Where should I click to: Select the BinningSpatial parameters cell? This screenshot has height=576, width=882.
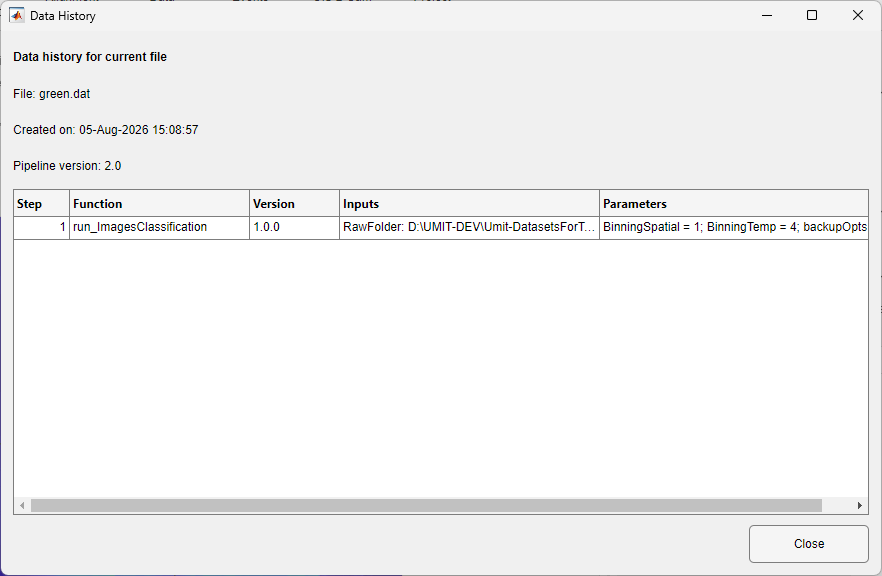tap(734, 227)
